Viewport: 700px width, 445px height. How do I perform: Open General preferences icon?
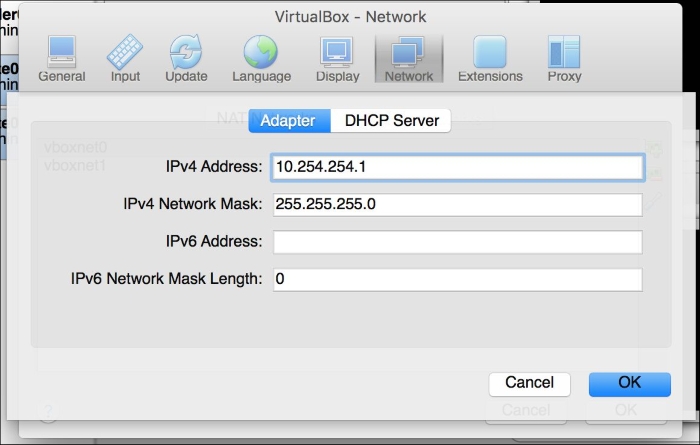point(62,59)
